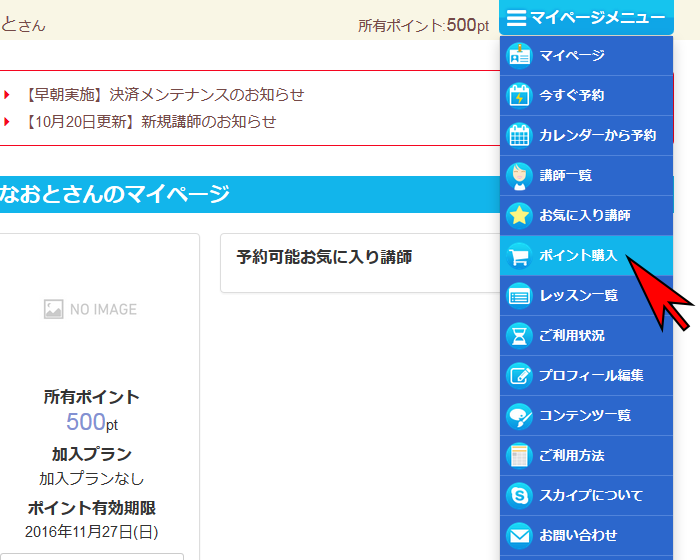Click the pencil profile edit icon

pyautogui.click(x=519, y=375)
